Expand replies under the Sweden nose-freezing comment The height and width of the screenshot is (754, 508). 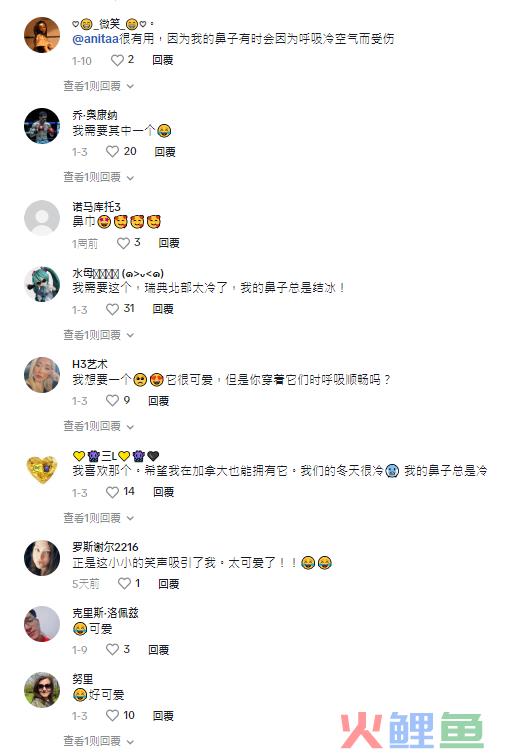(x=99, y=335)
